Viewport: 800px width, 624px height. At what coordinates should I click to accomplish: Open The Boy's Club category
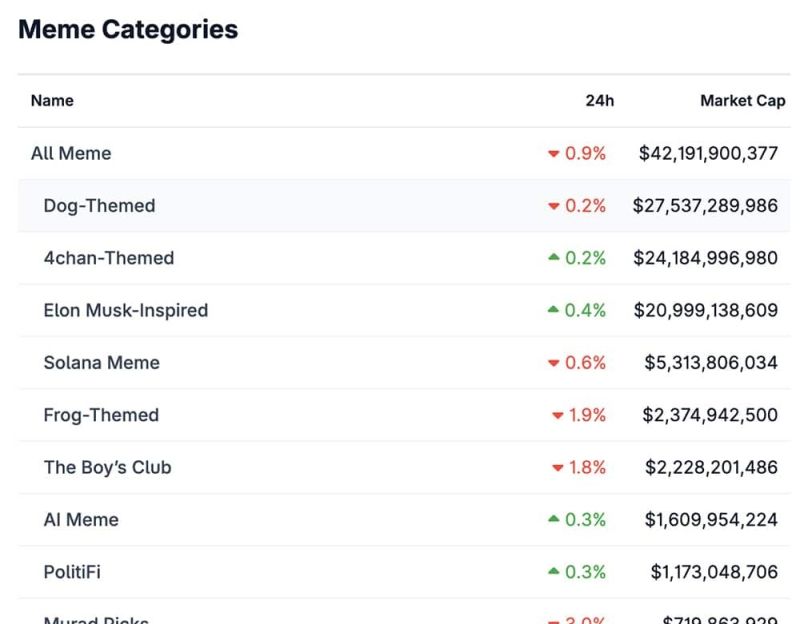point(108,467)
